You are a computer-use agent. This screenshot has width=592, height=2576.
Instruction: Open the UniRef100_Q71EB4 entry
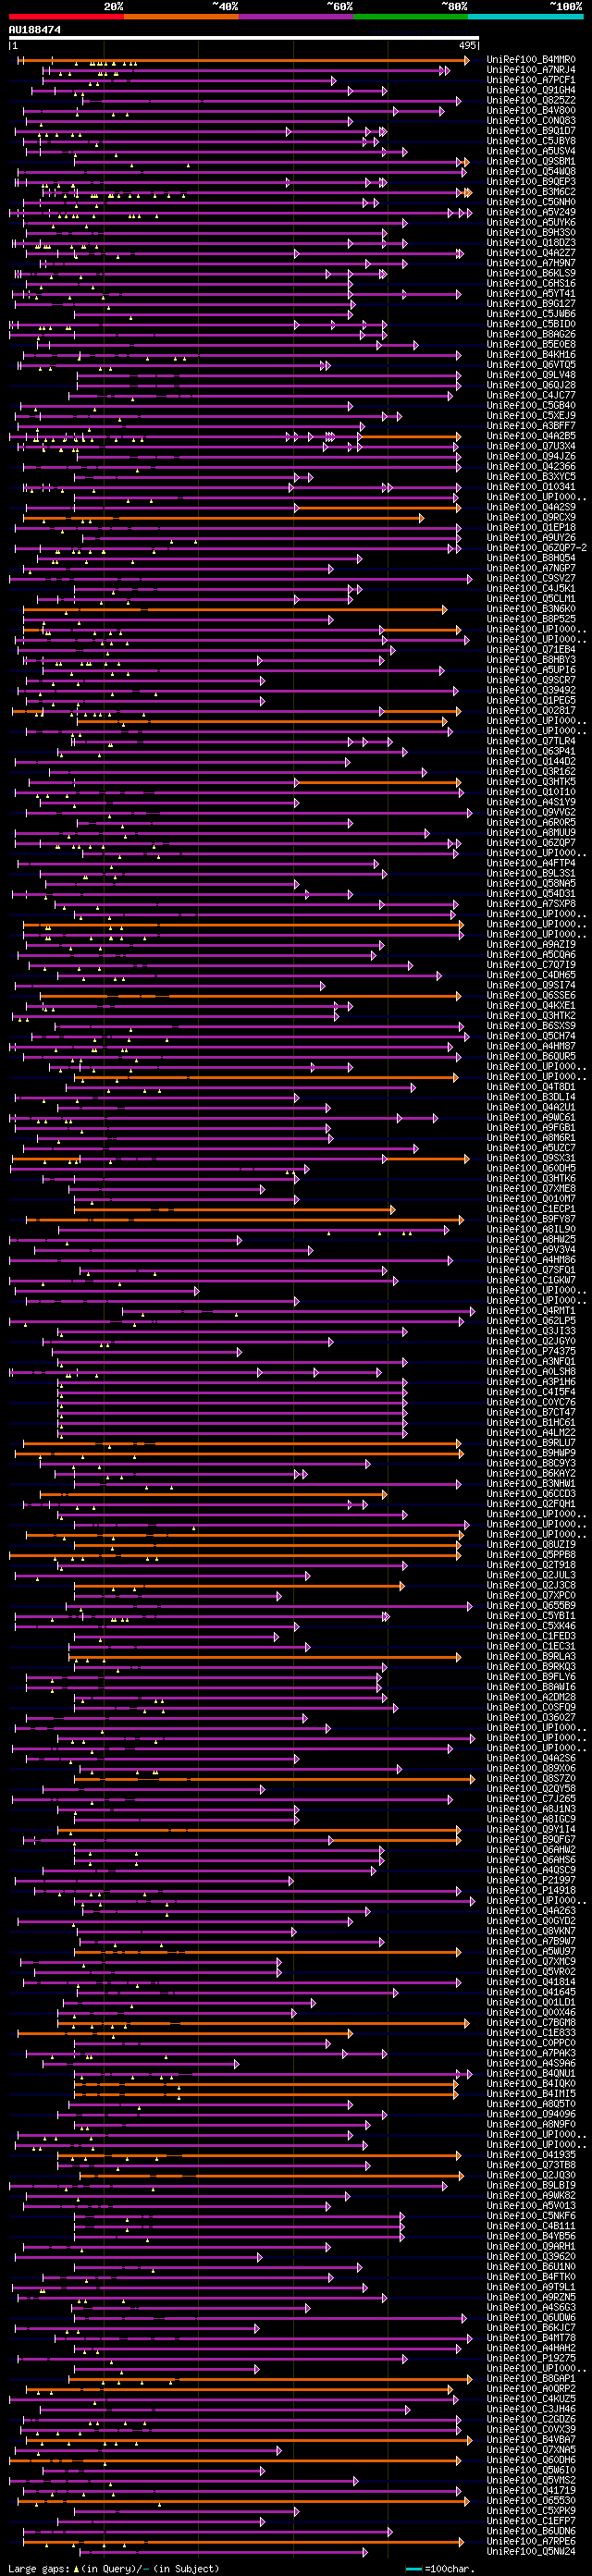tap(531, 650)
